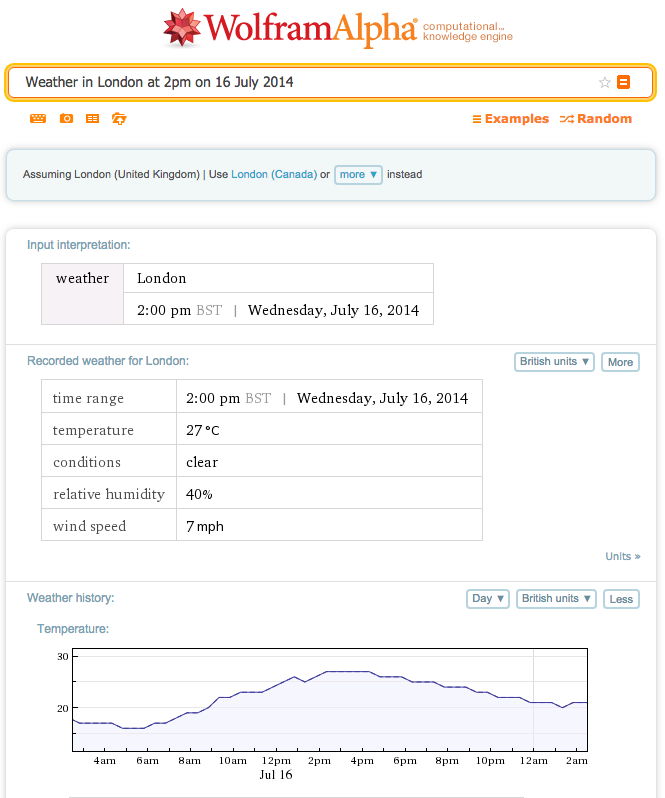Open the Day time-range dropdown
The image size is (665, 798).
coord(488,599)
